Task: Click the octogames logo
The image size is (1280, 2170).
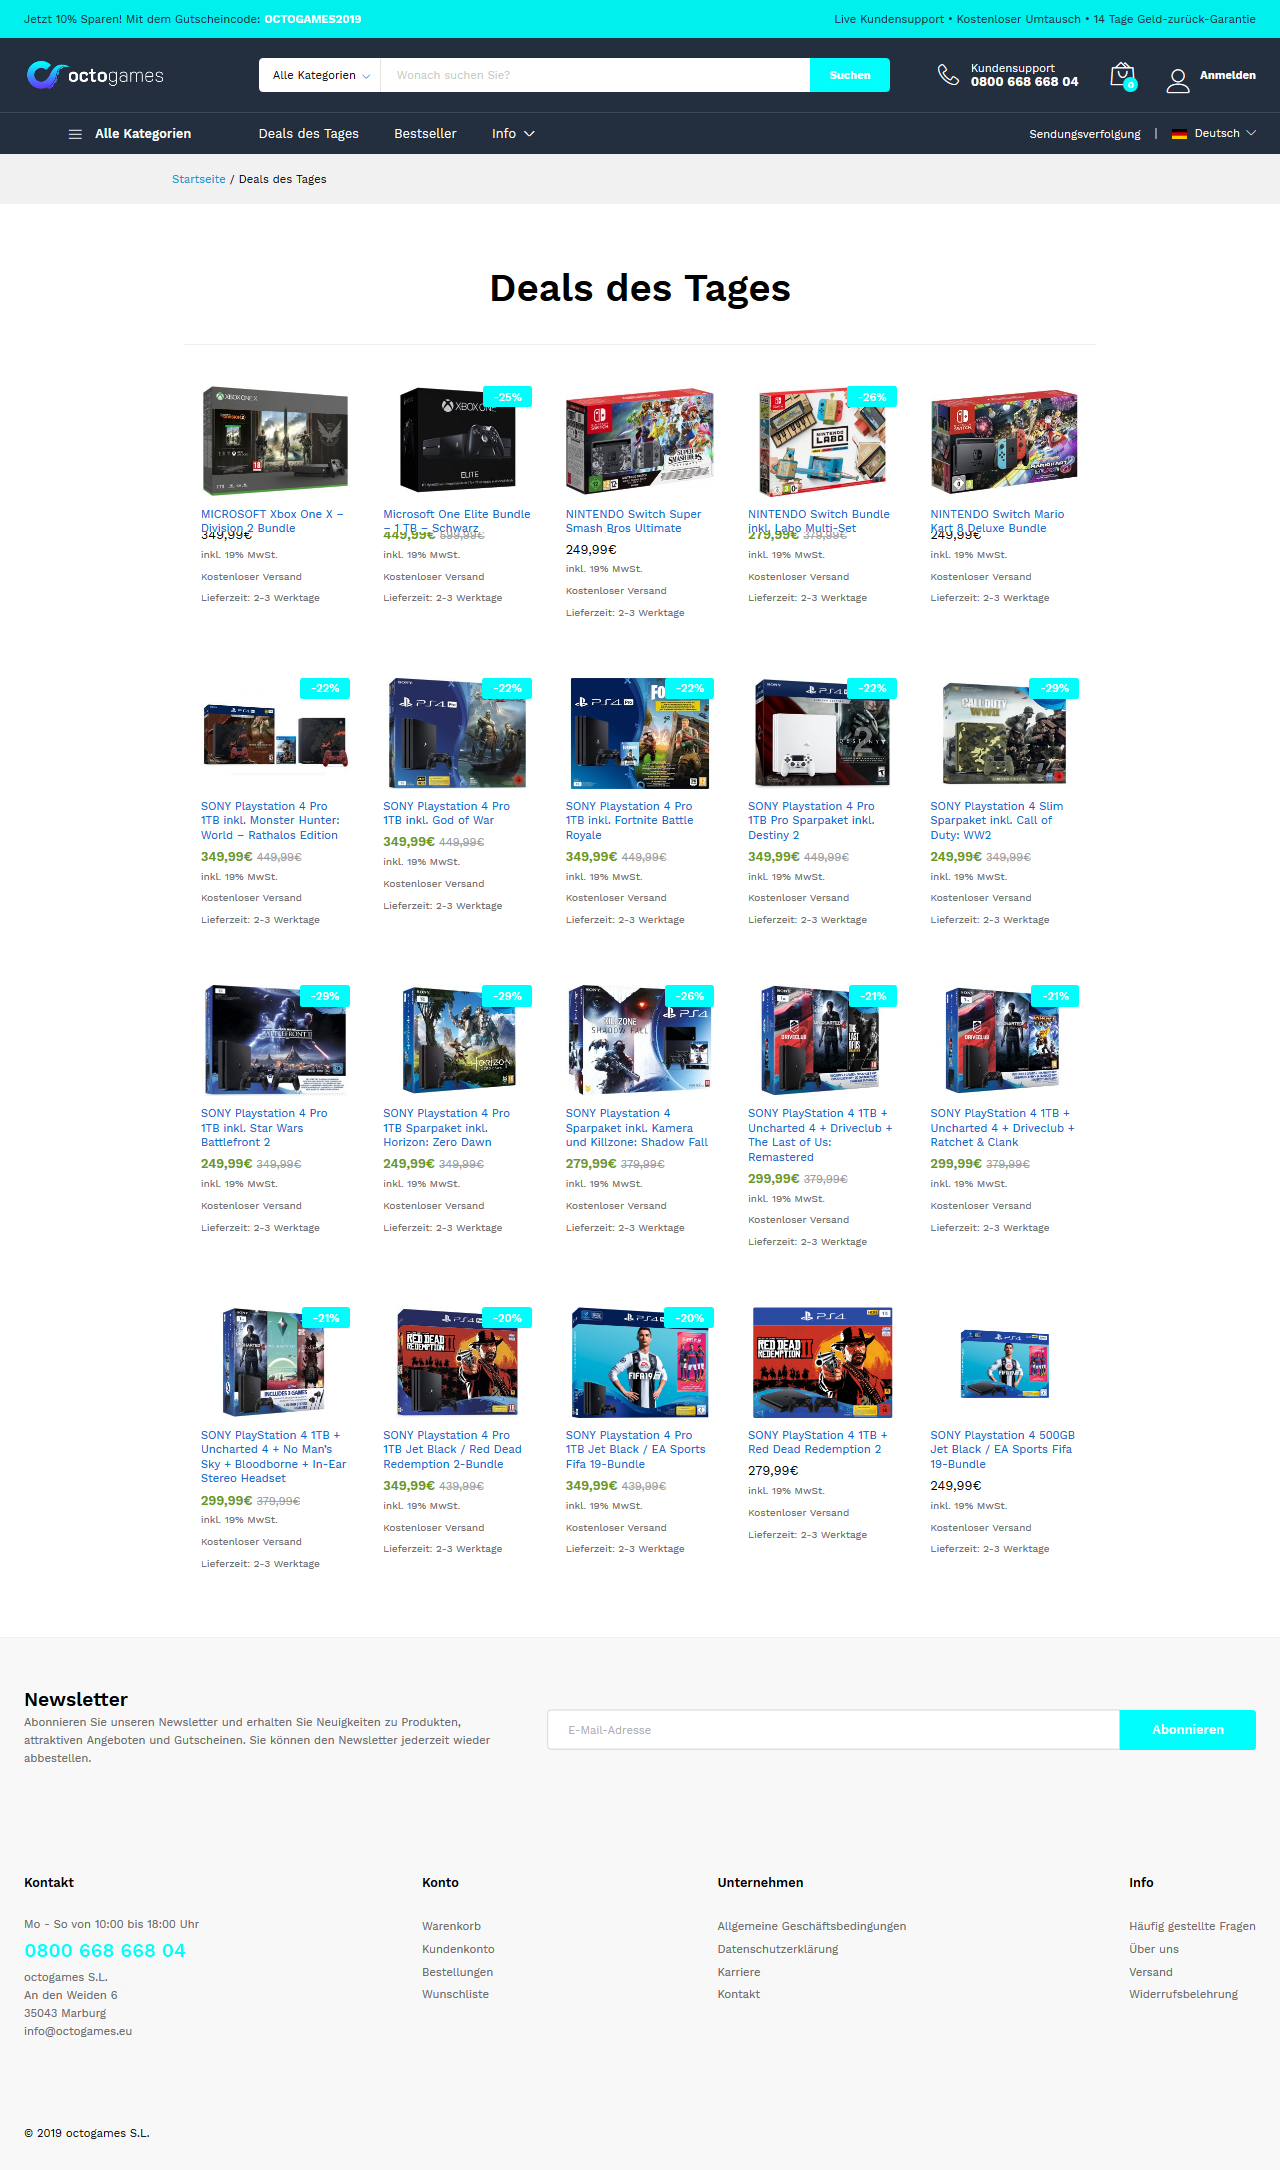Action: click(95, 75)
